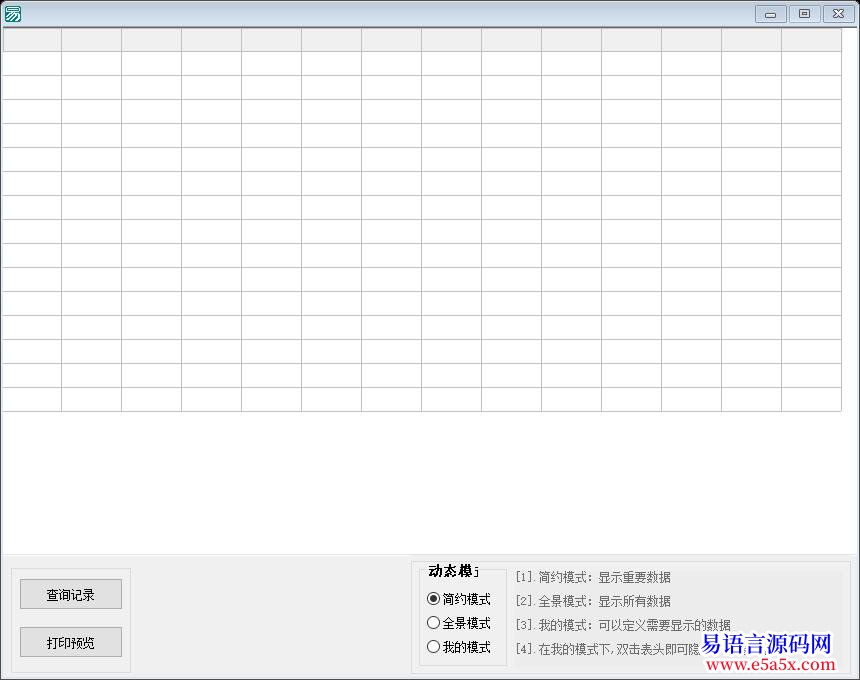
Task: Click the 打印预览 button
Action: click(x=69, y=641)
